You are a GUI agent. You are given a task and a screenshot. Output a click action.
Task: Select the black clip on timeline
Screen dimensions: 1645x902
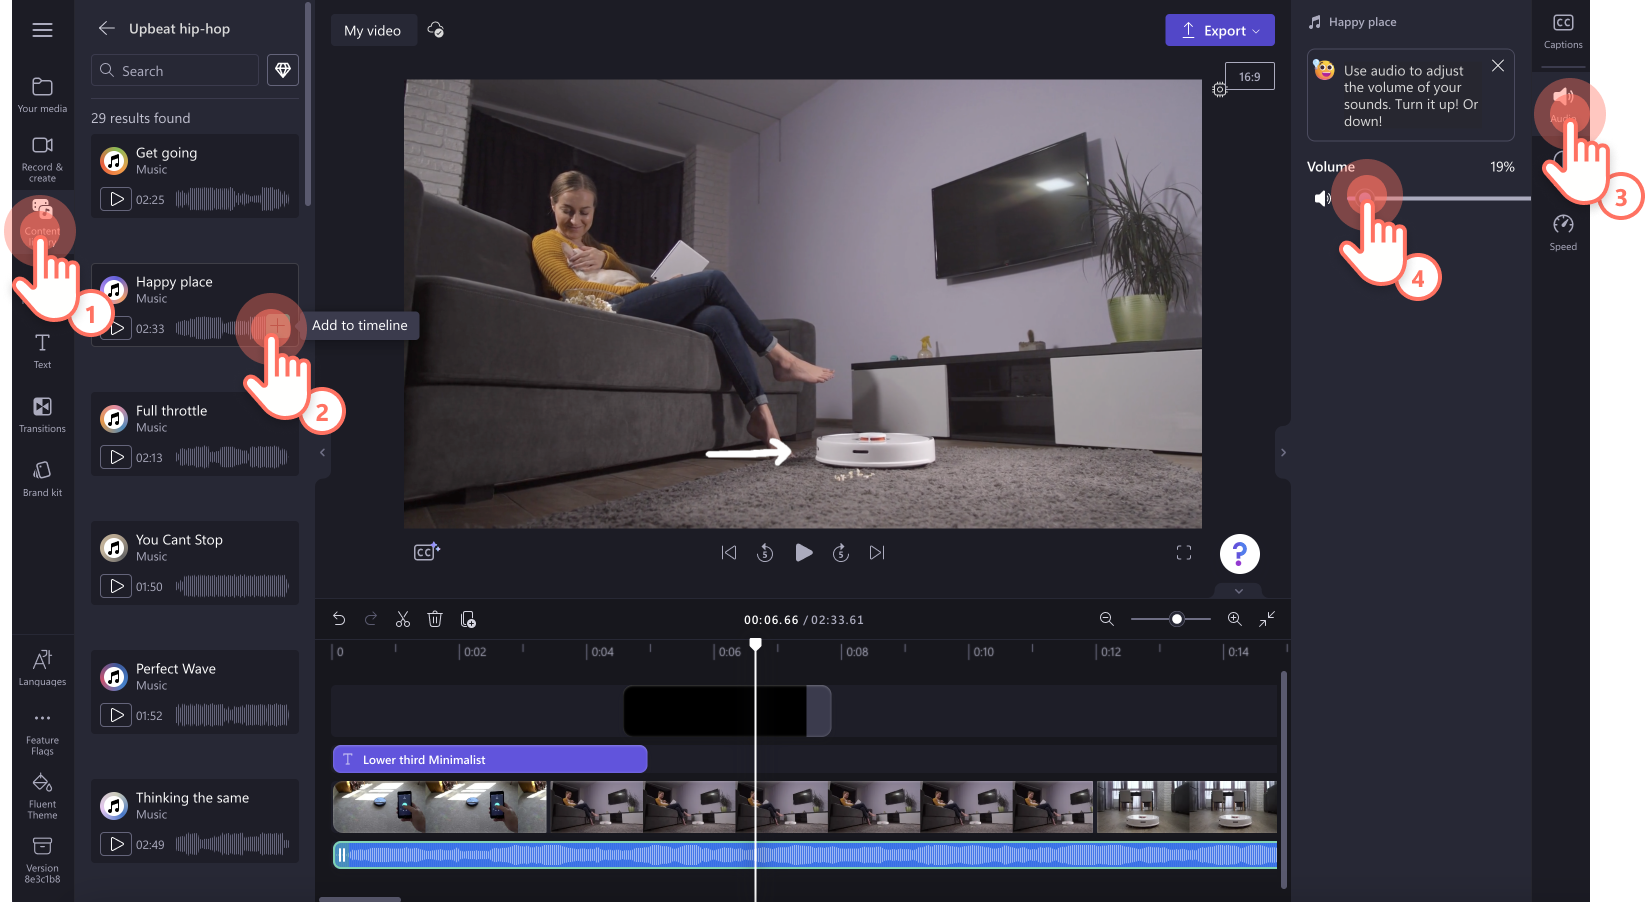[x=727, y=711]
